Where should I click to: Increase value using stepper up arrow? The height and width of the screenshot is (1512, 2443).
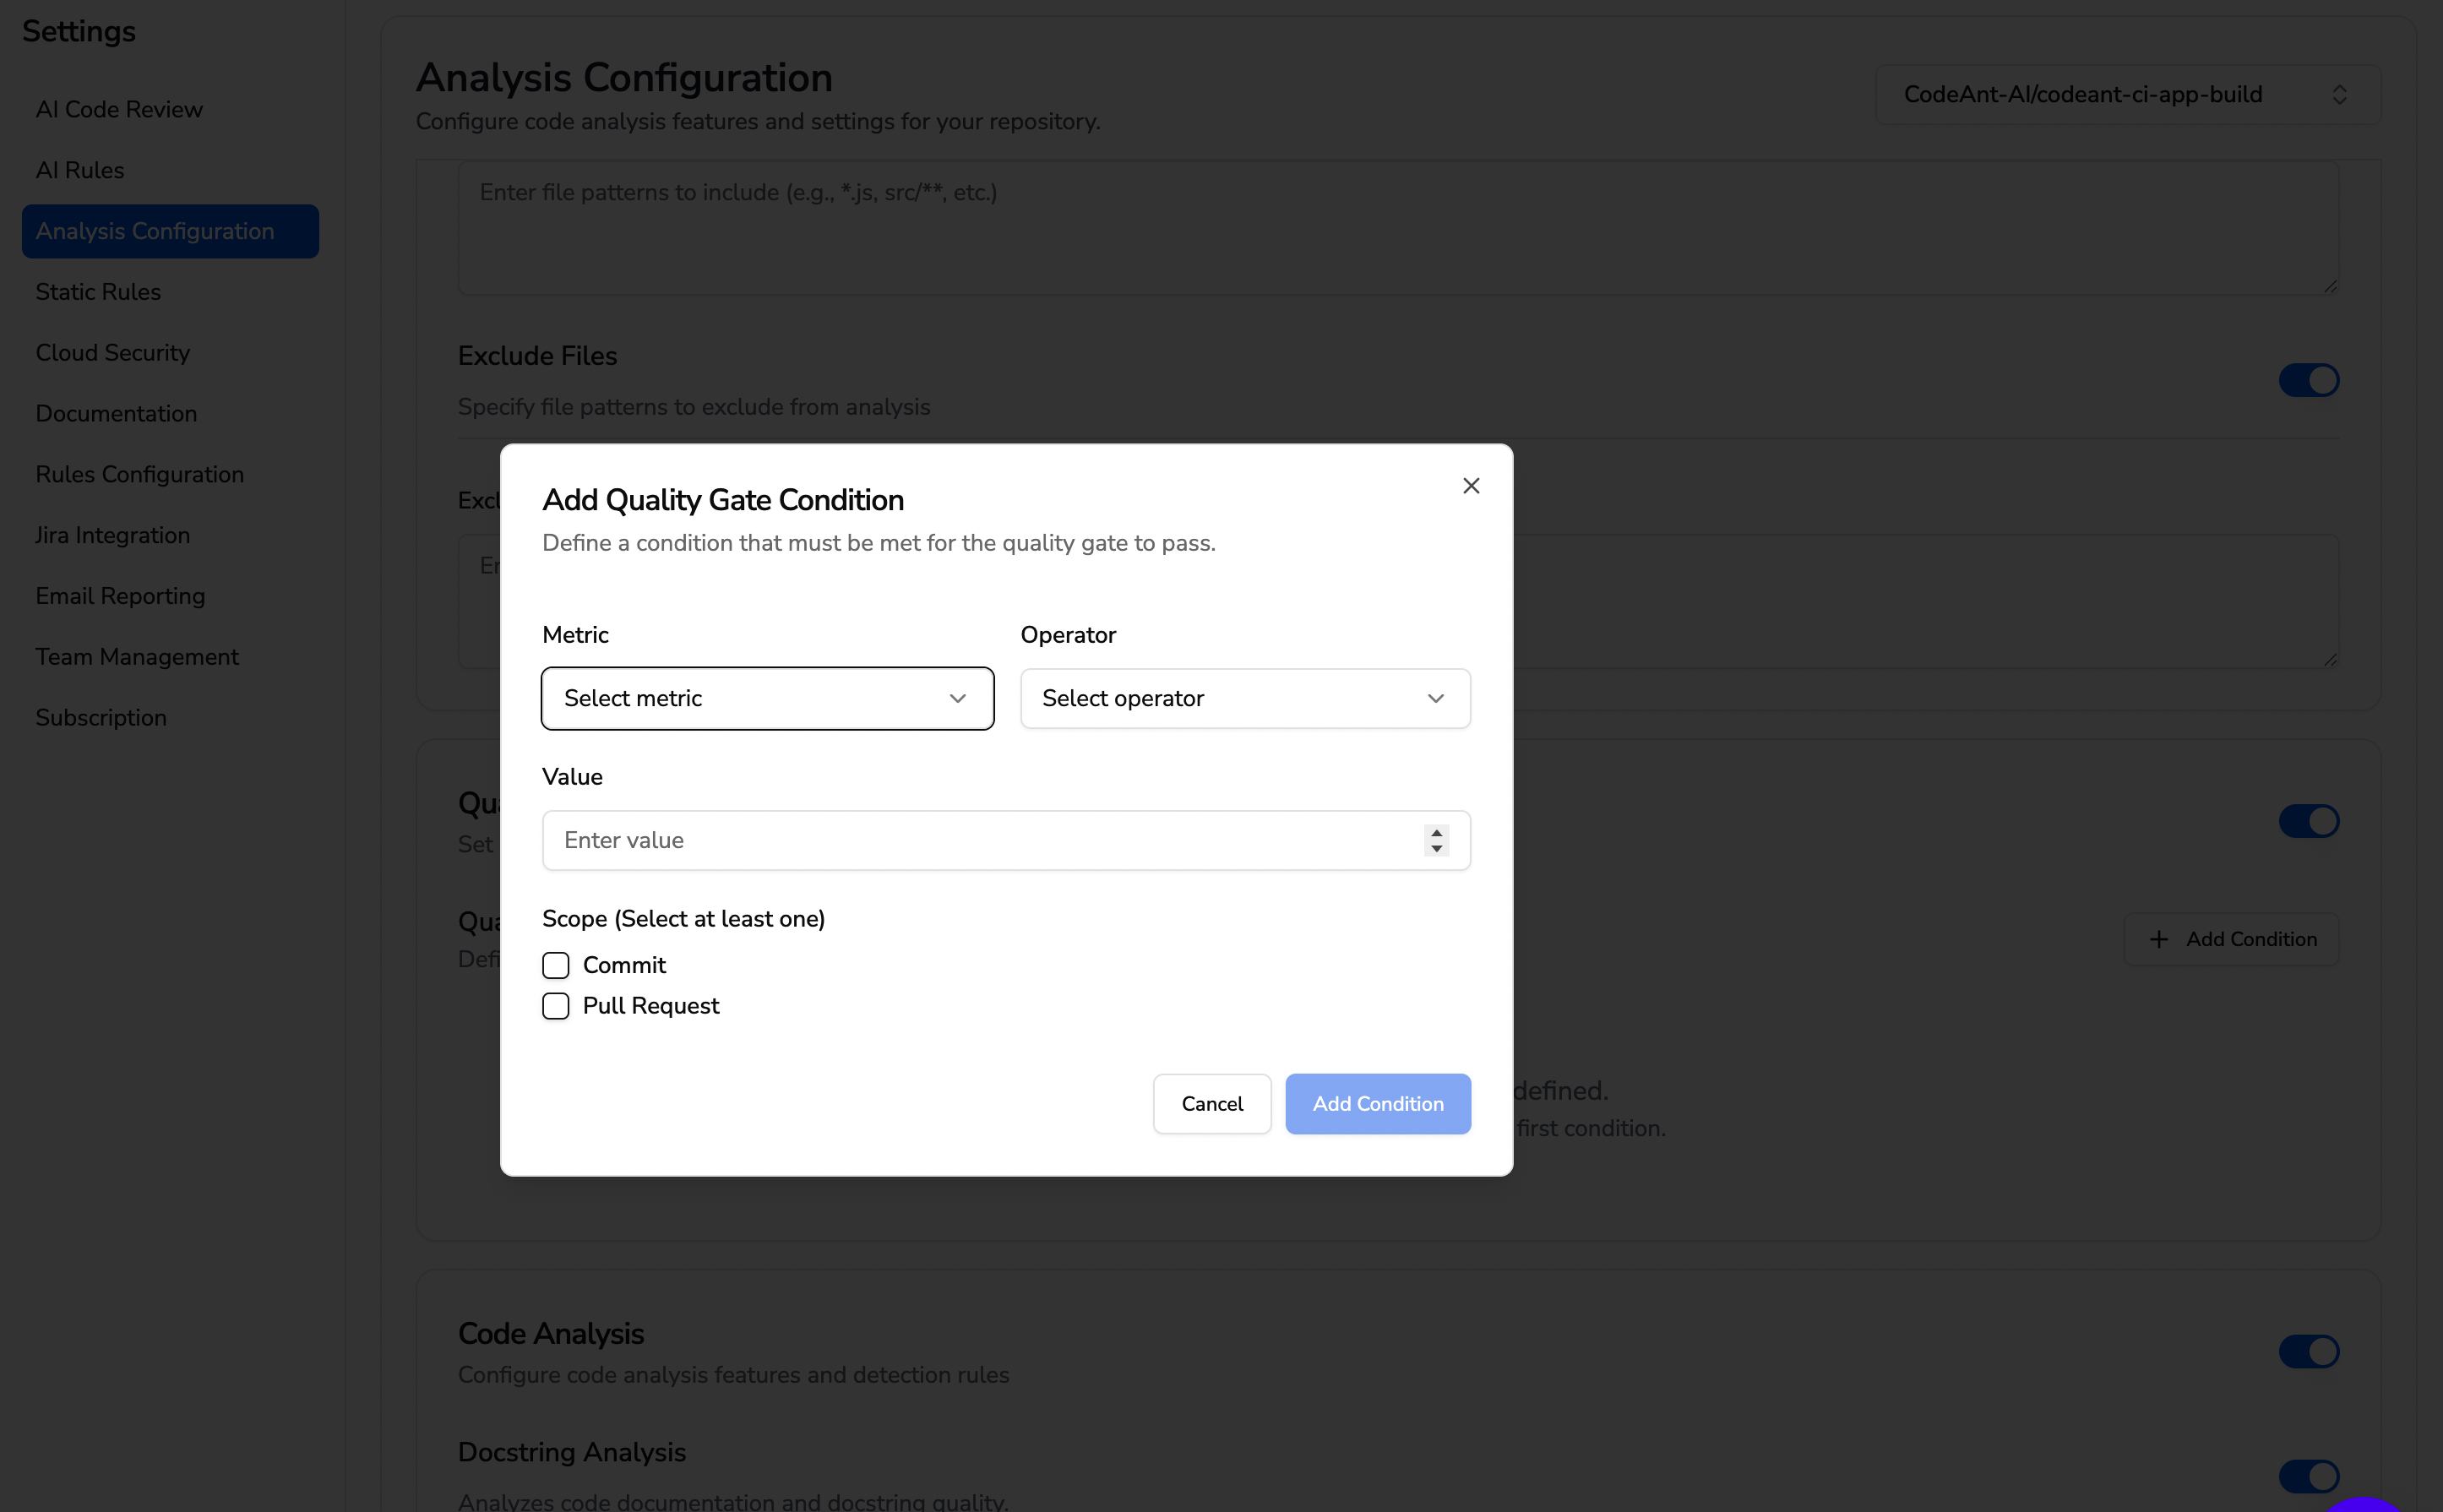click(1436, 832)
